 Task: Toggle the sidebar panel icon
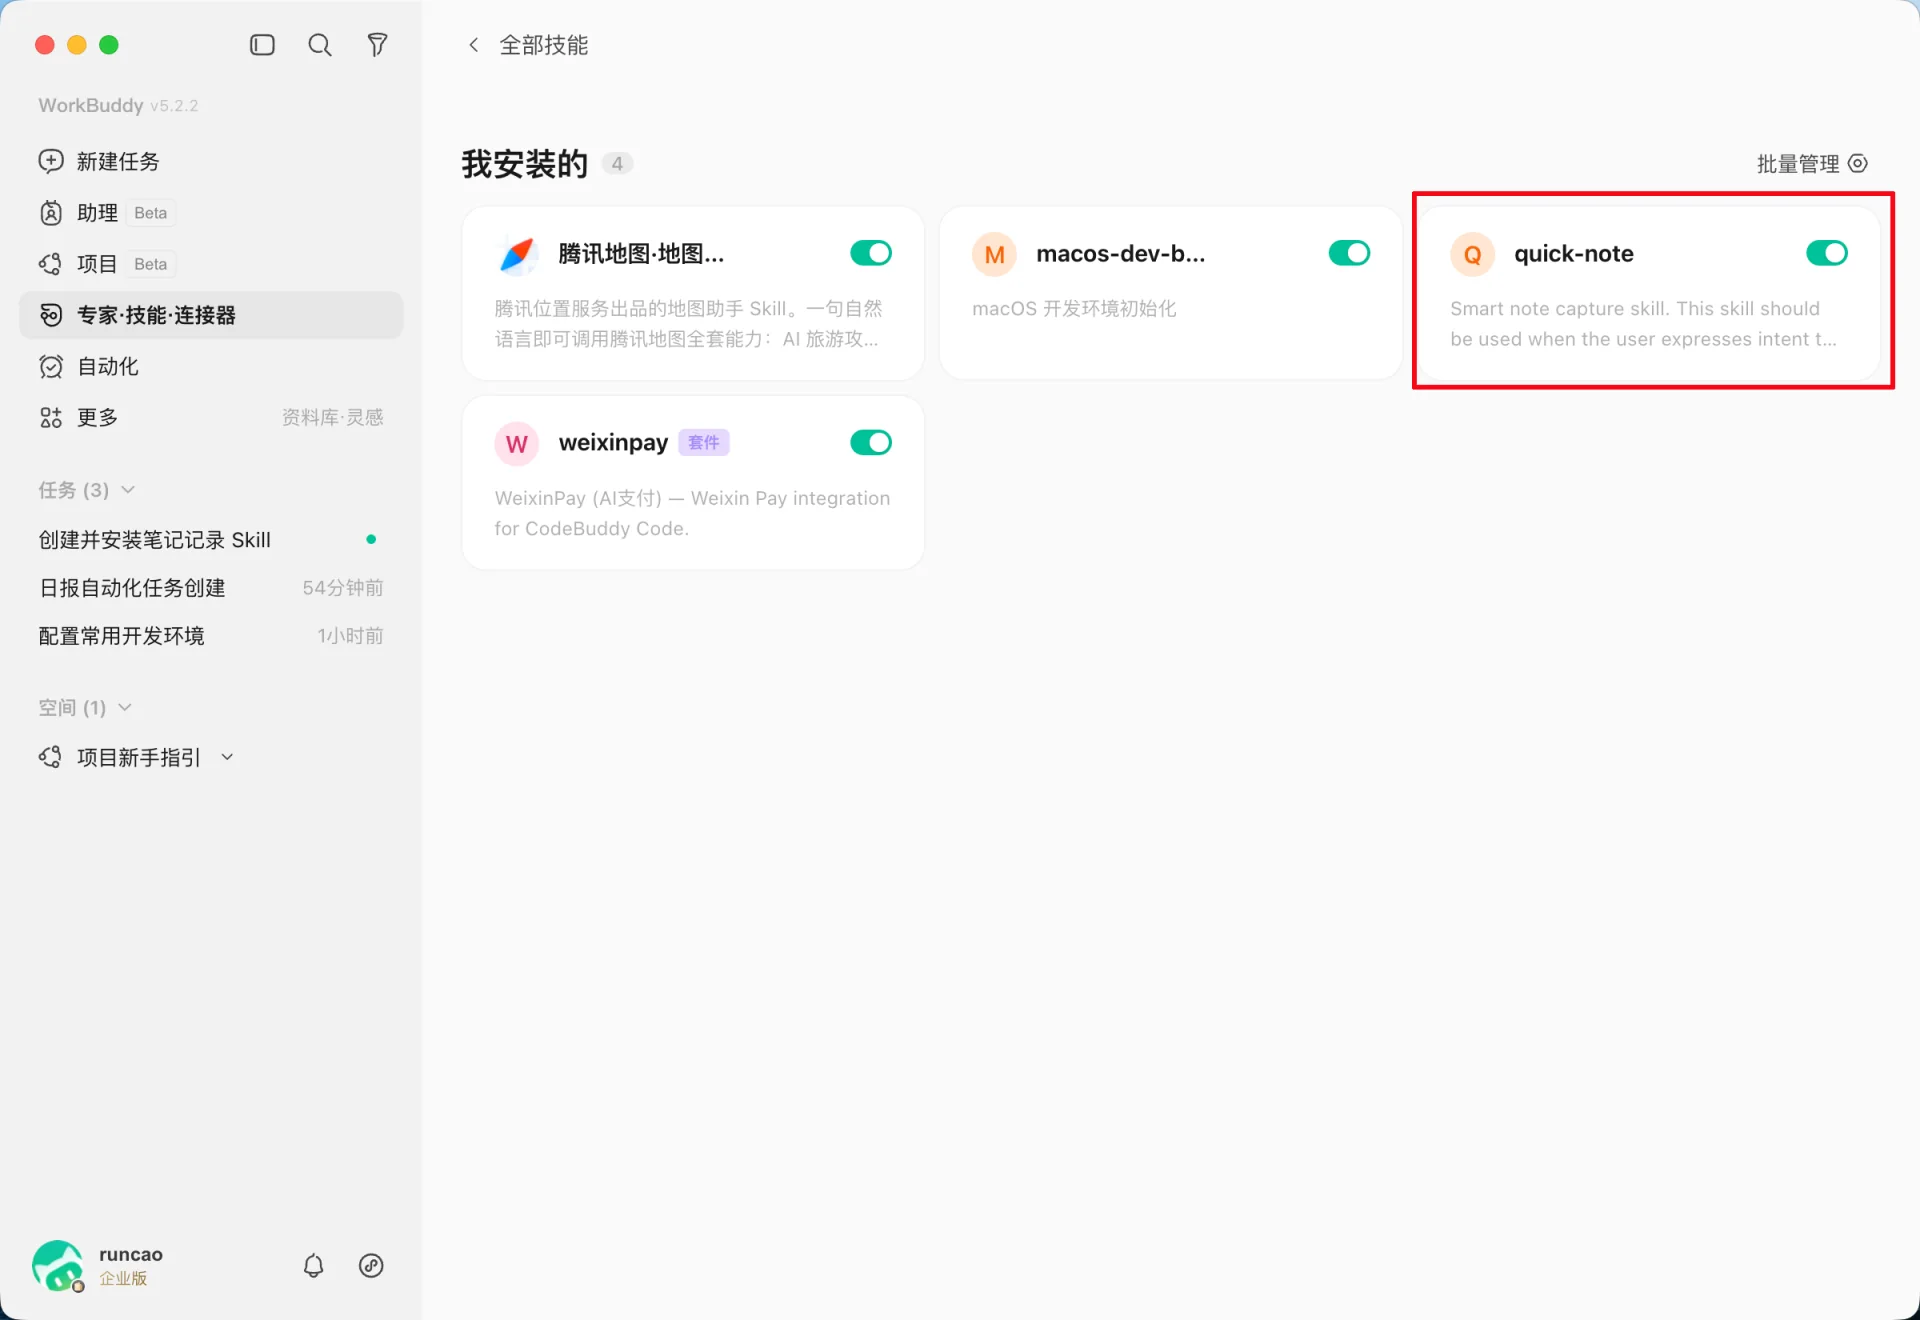(262, 45)
